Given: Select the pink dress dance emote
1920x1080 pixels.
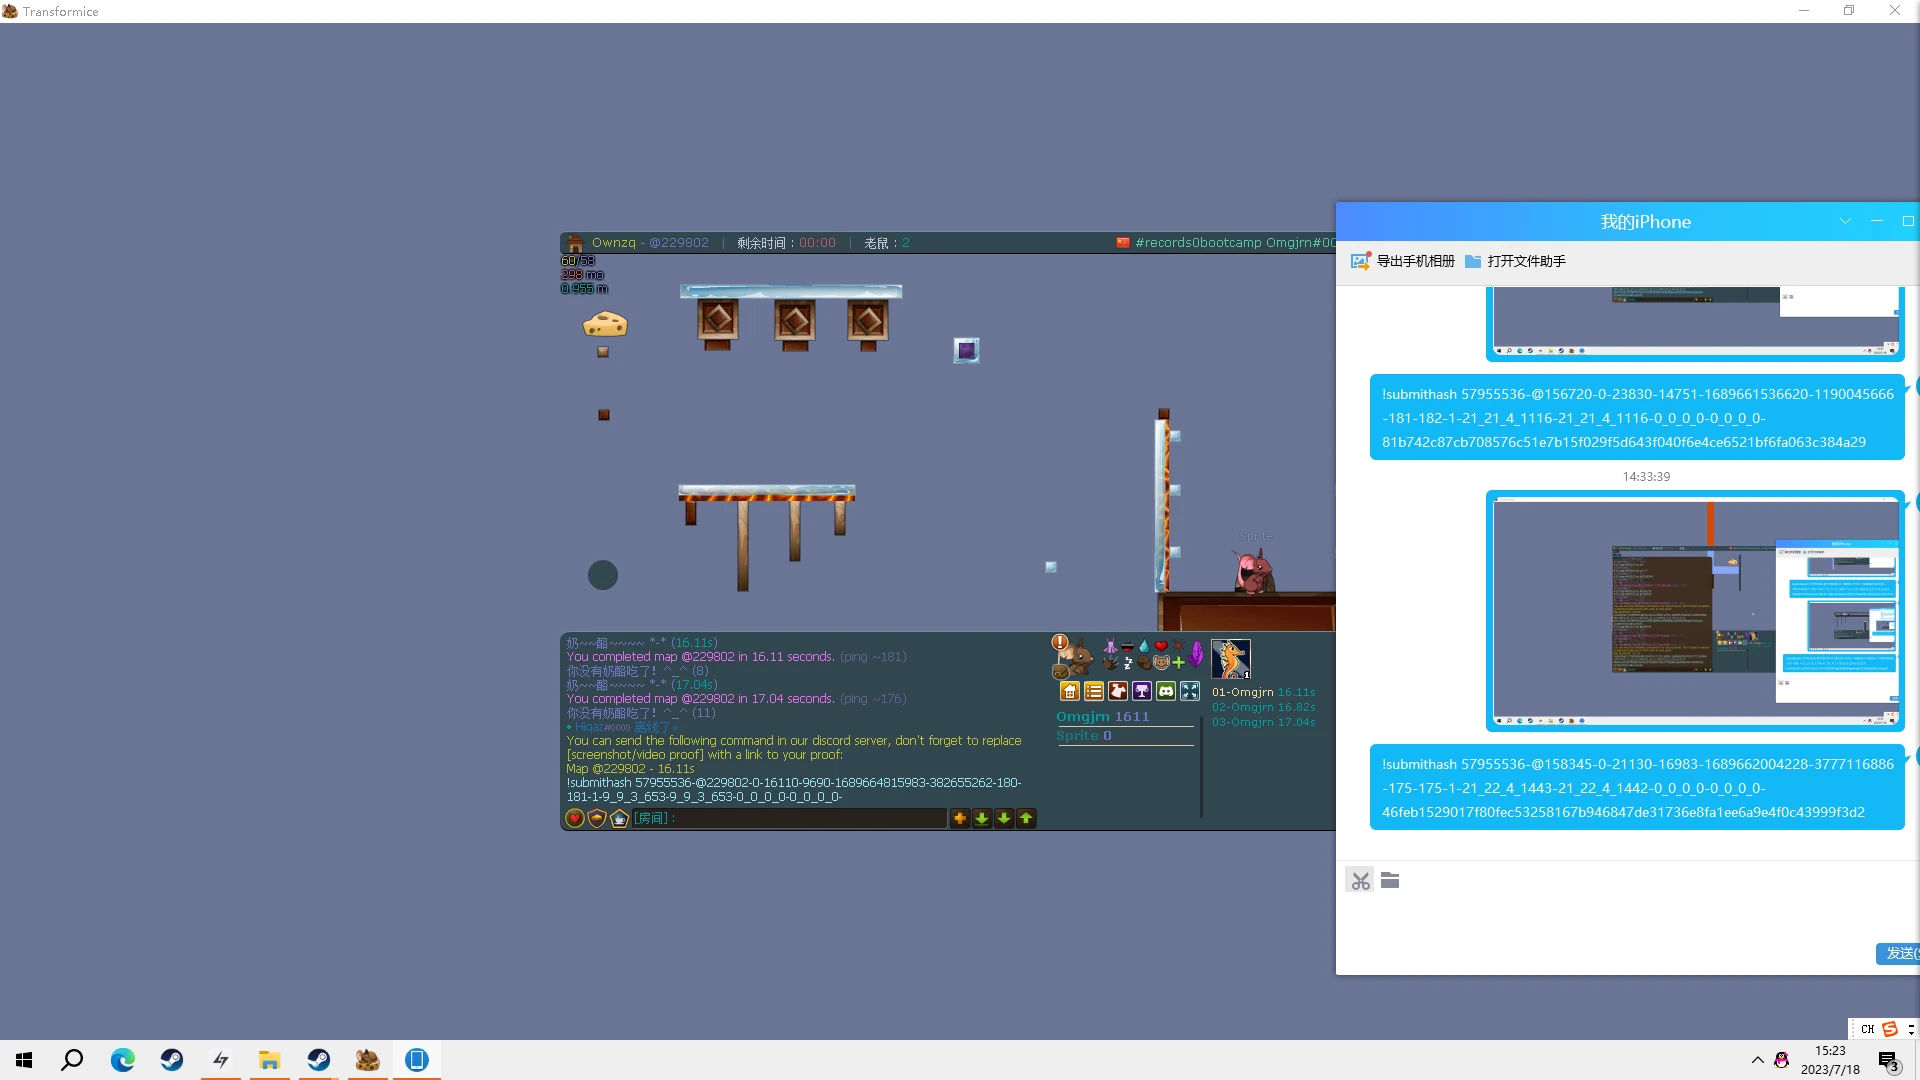Looking at the screenshot, I should [1110, 646].
